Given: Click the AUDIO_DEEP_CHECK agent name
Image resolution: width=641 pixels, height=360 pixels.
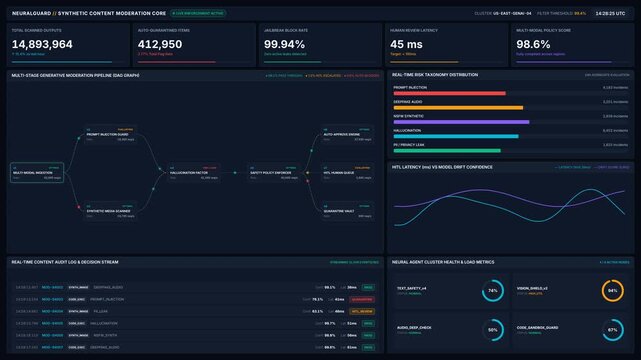Looking at the screenshot, I should point(414,327).
